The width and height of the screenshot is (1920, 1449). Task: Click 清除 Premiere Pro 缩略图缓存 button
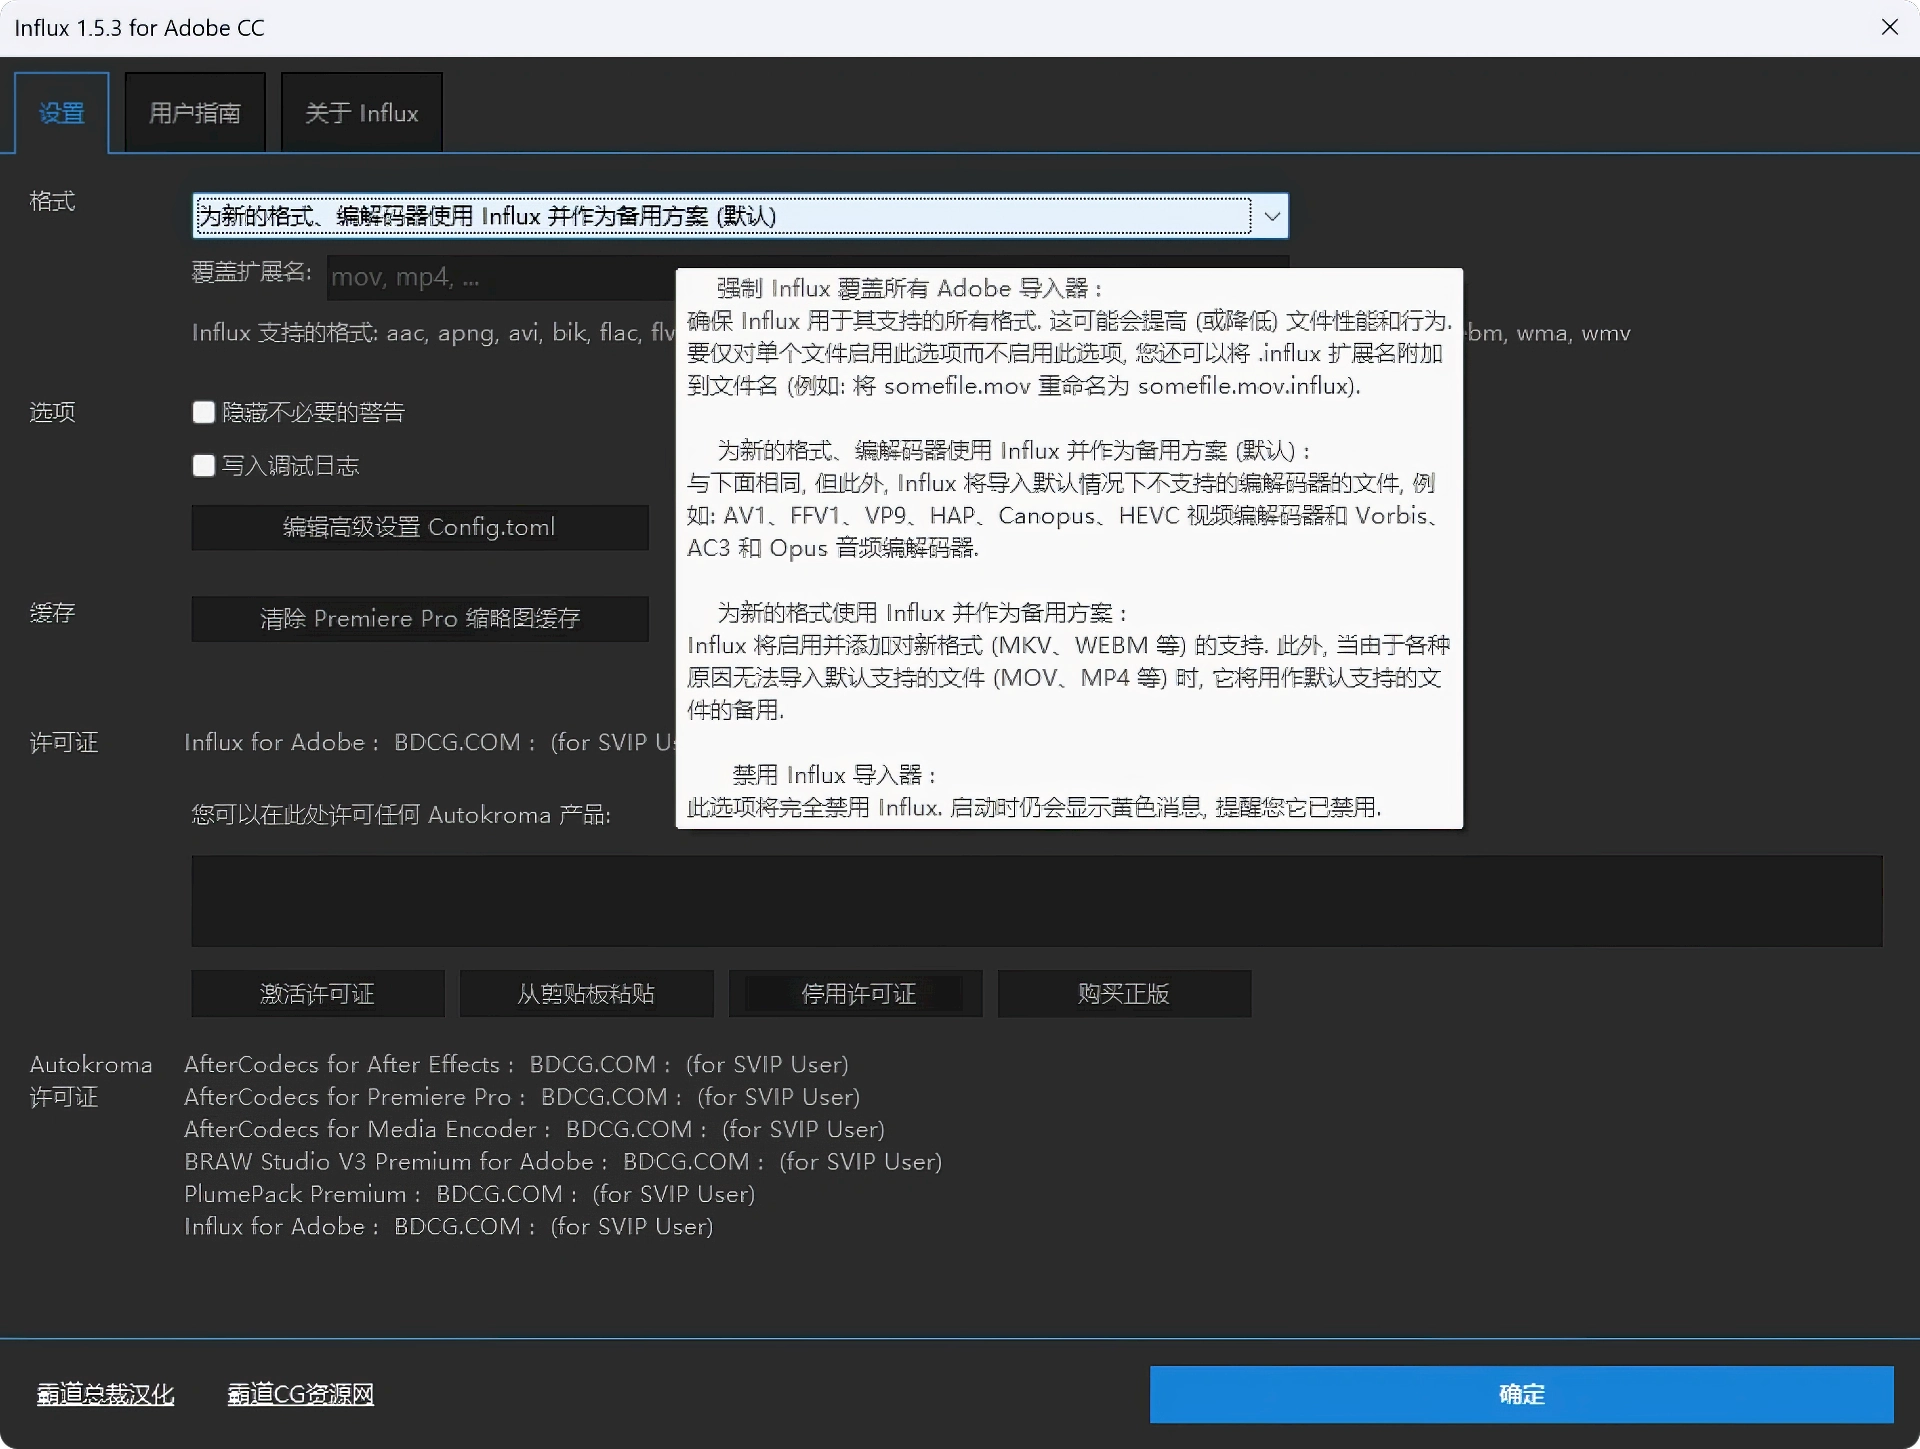click(x=420, y=618)
